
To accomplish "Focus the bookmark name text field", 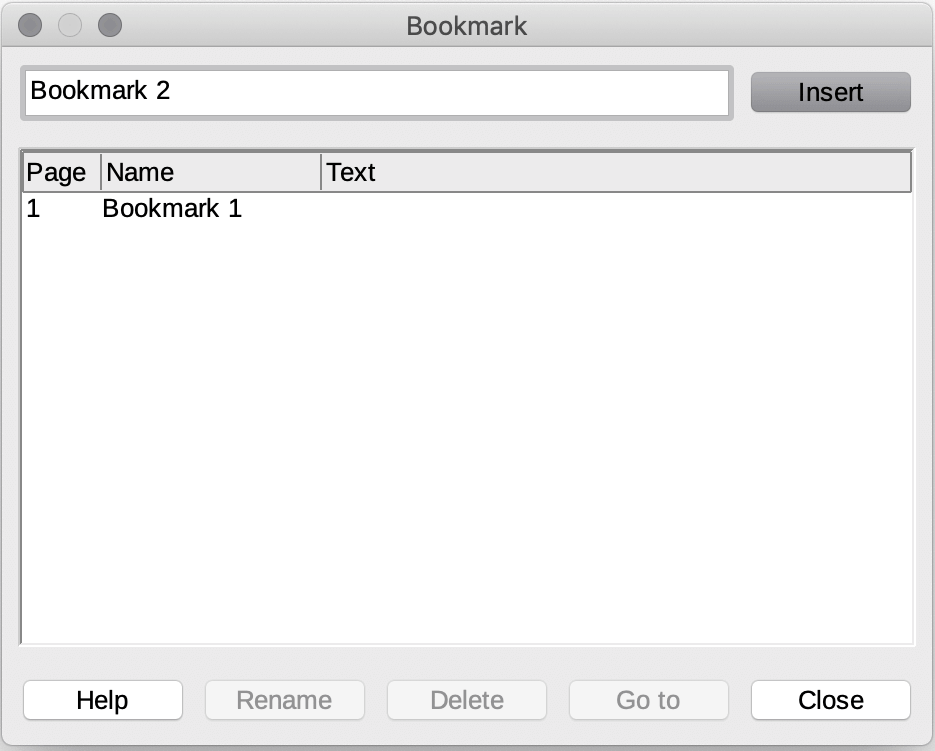I will [376, 93].
